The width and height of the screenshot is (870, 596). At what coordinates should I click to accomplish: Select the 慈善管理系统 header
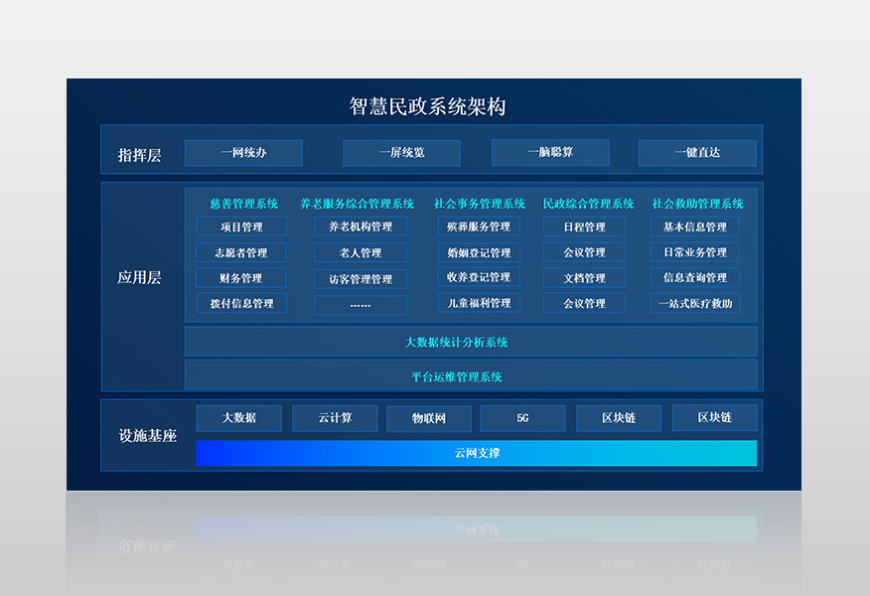coord(240,203)
